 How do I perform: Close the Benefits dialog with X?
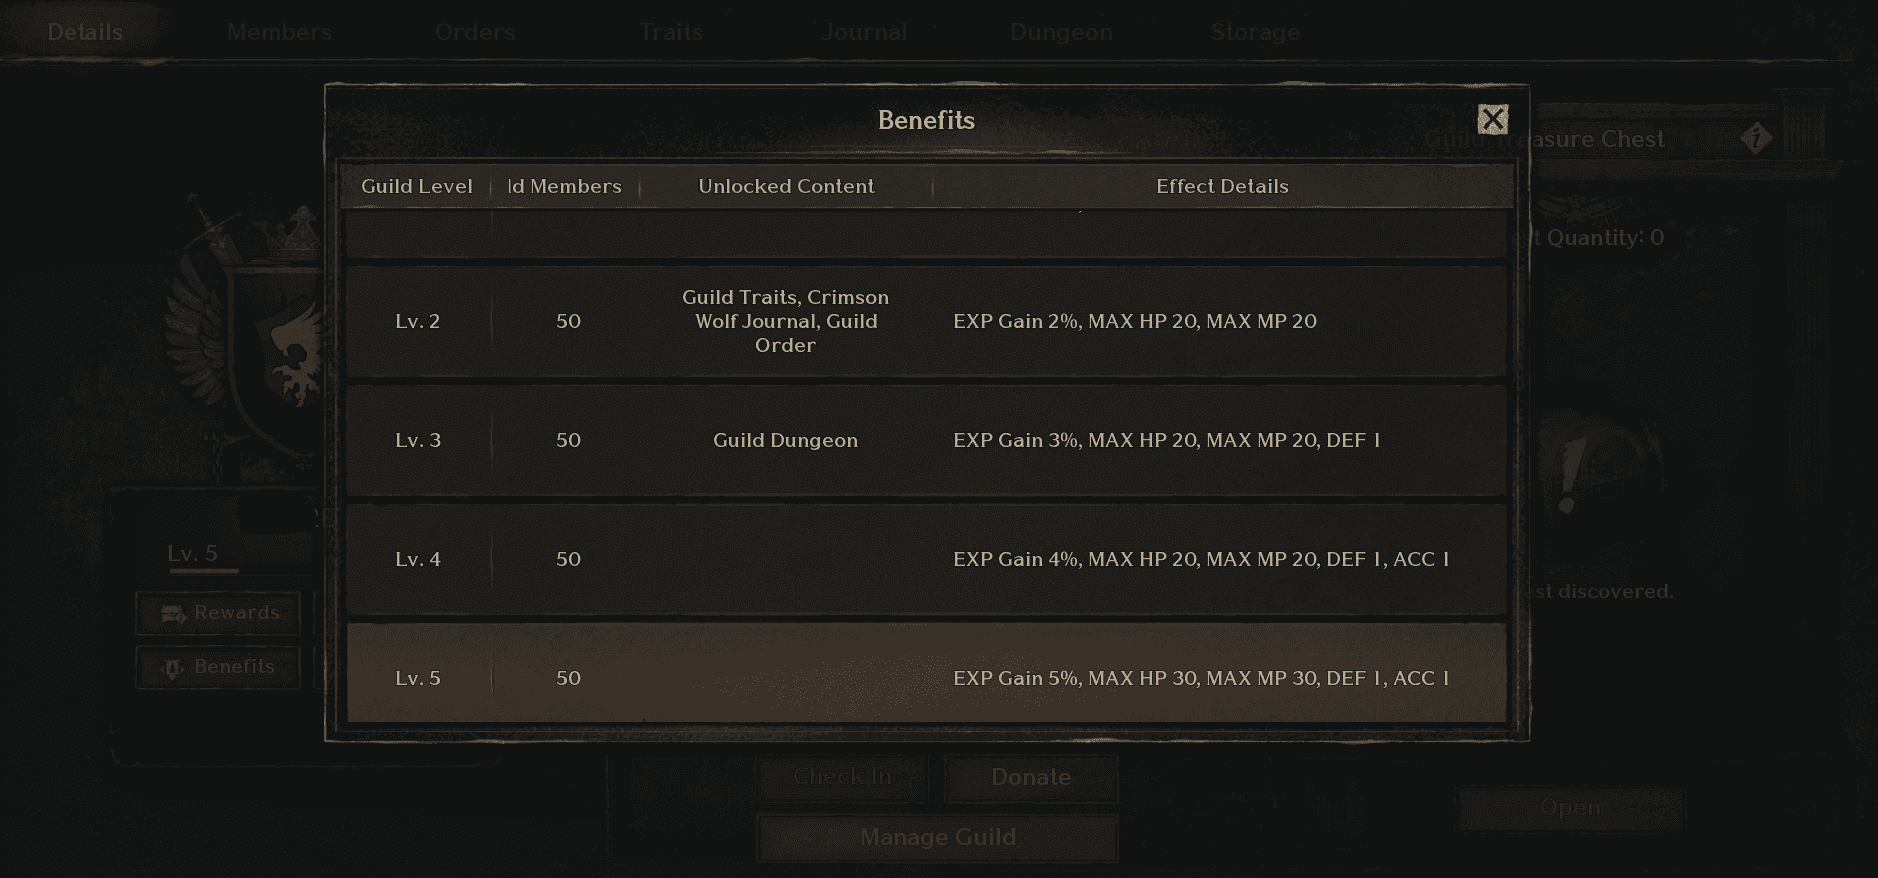tap(1492, 120)
